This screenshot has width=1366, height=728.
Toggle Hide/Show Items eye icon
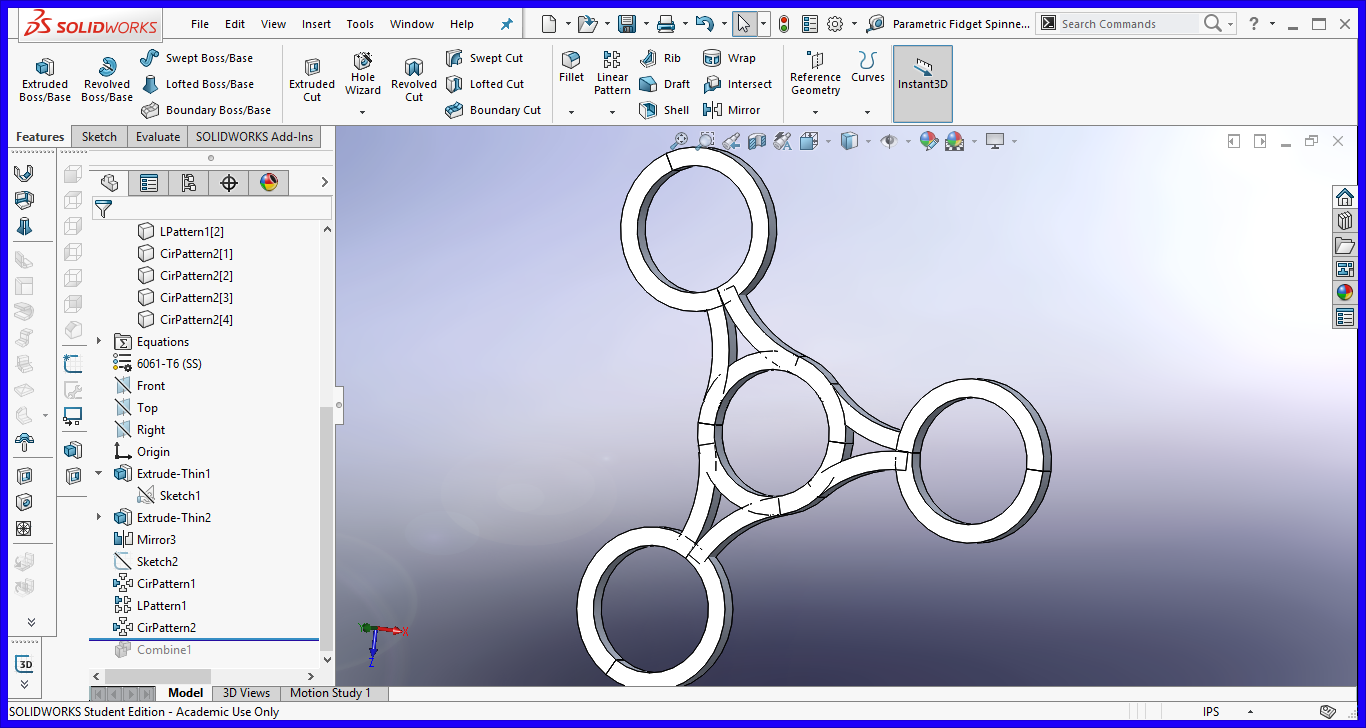[x=888, y=141]
